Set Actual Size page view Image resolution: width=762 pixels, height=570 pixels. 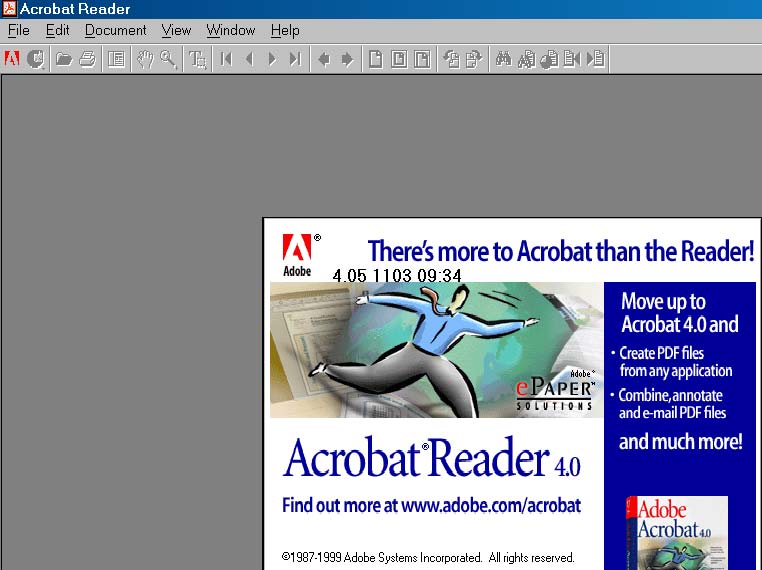(376, 59)
